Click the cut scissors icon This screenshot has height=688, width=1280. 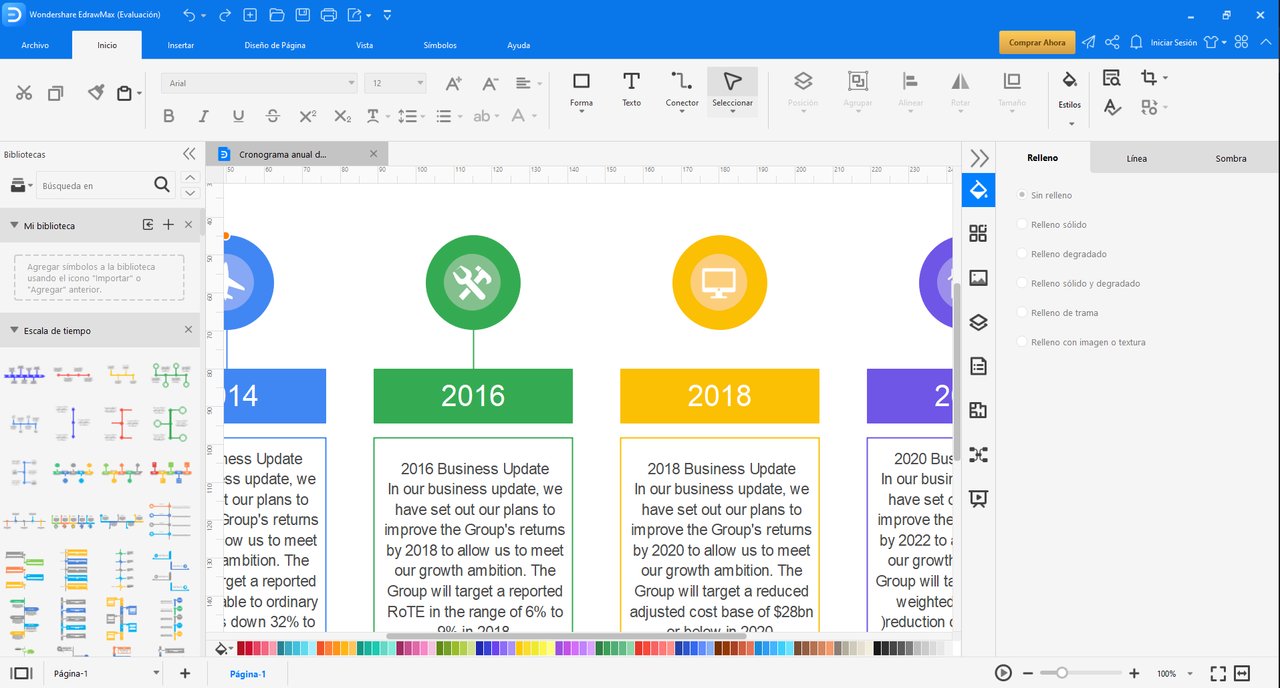coord(24,93)
